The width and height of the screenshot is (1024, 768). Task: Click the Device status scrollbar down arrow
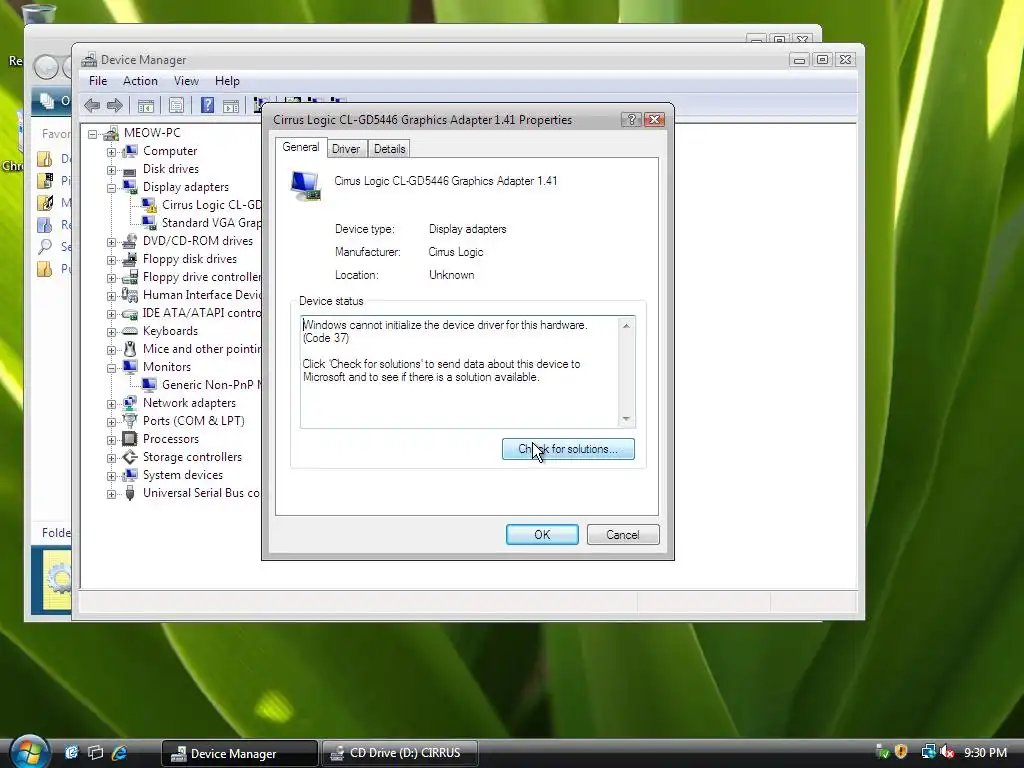click(626, 419)
